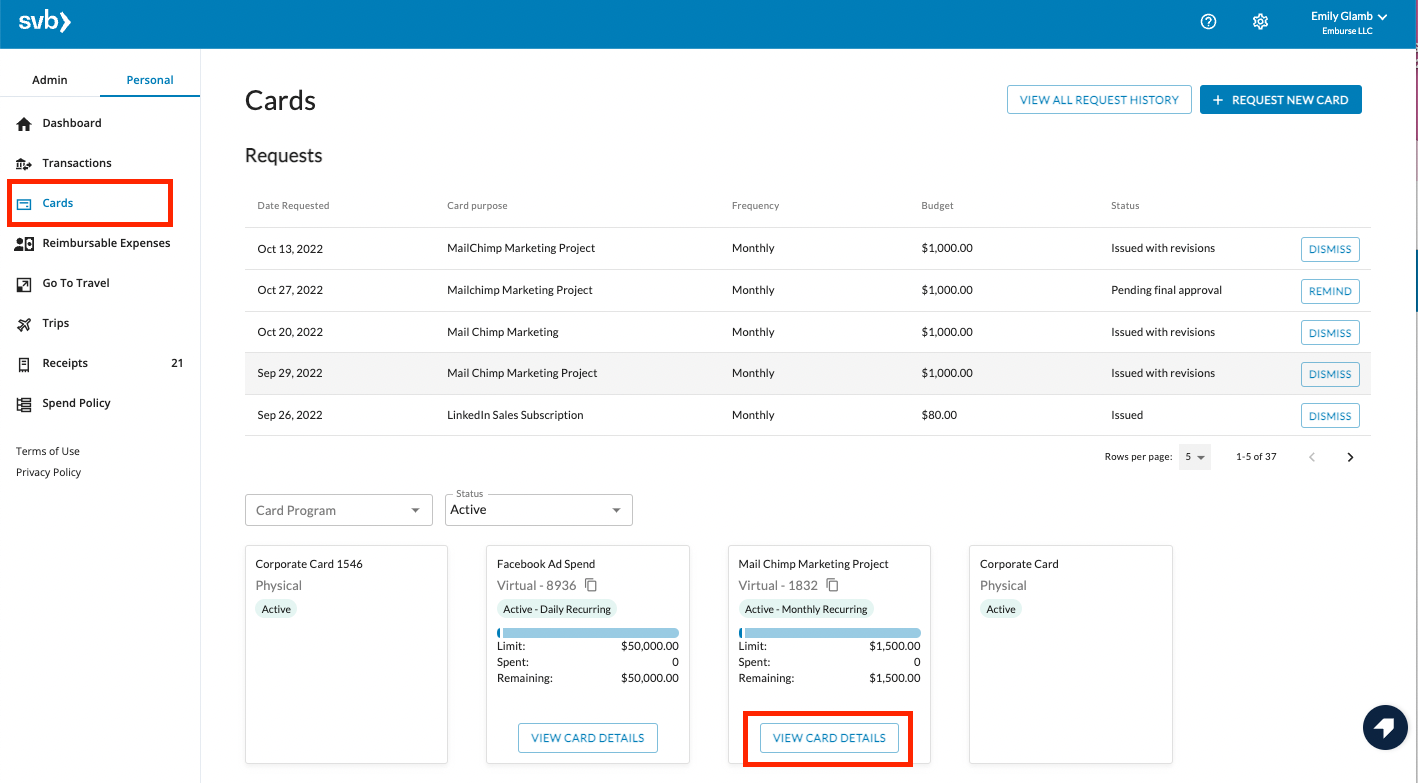This screenshot has width=1418, height=783.
Task: Go to previous page of requests
Action: [x=1312, y=457]
